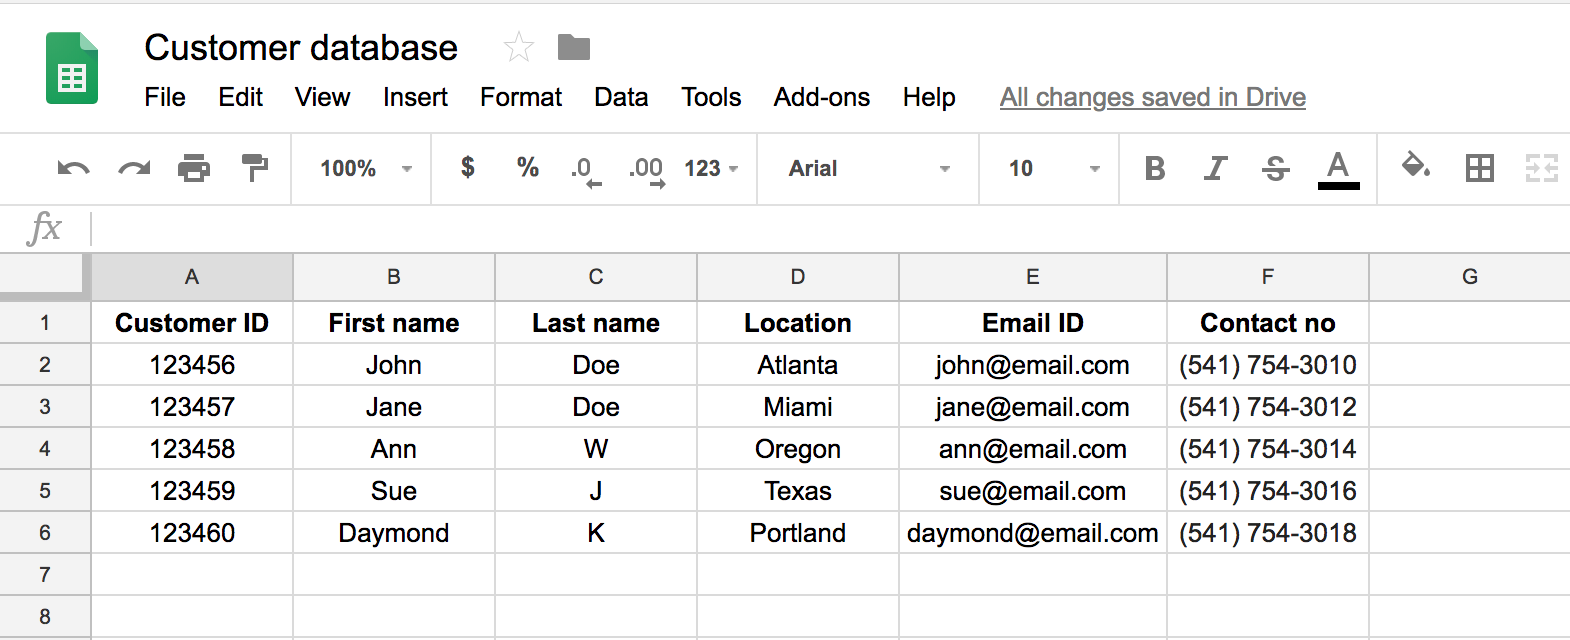Select column E header
Image resolution: width=1570 pixels, height=640 pixels.
click(x=1033, y=277)
